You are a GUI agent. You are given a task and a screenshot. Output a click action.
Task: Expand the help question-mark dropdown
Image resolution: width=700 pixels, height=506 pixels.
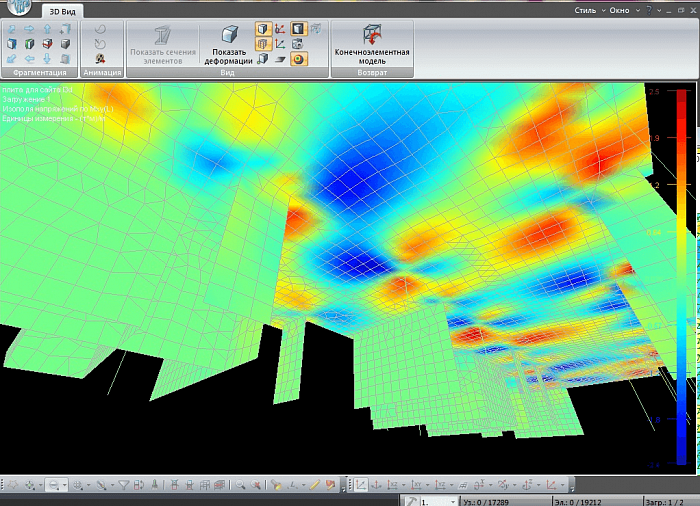coord(650,10)
